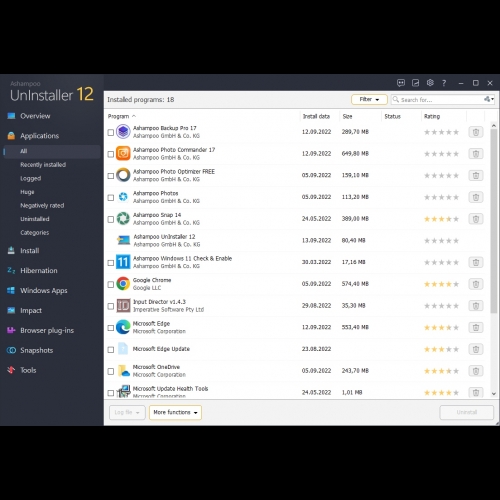Click the Google Chrome program icon
The height and width of the screenshot is (500, 500).
123,284
